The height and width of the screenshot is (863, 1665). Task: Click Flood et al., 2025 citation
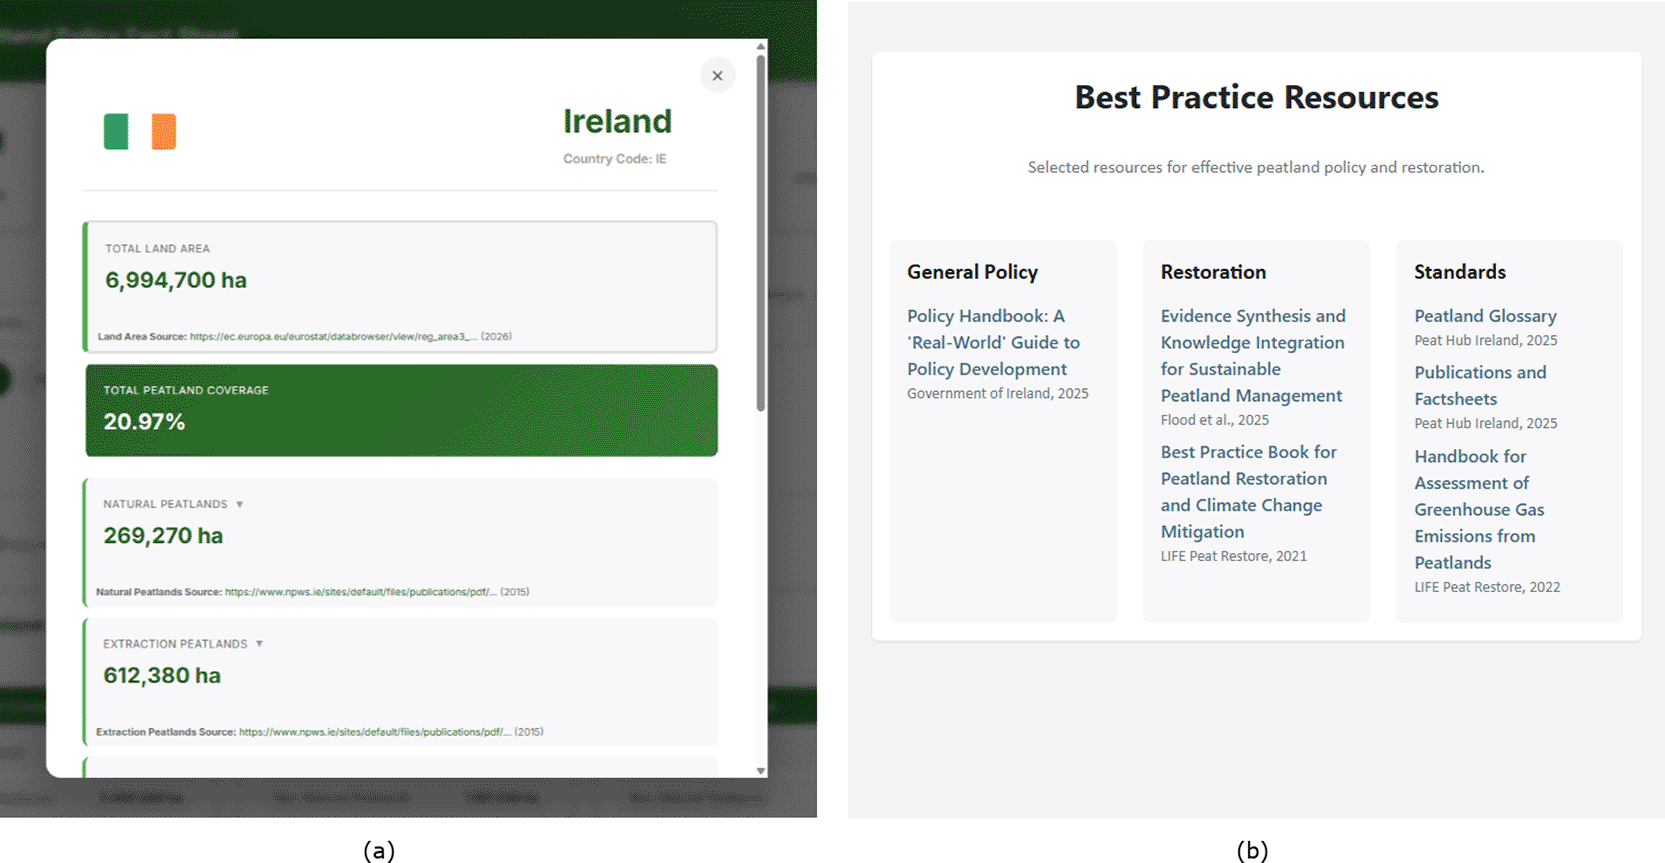(x=1214, y=420)
